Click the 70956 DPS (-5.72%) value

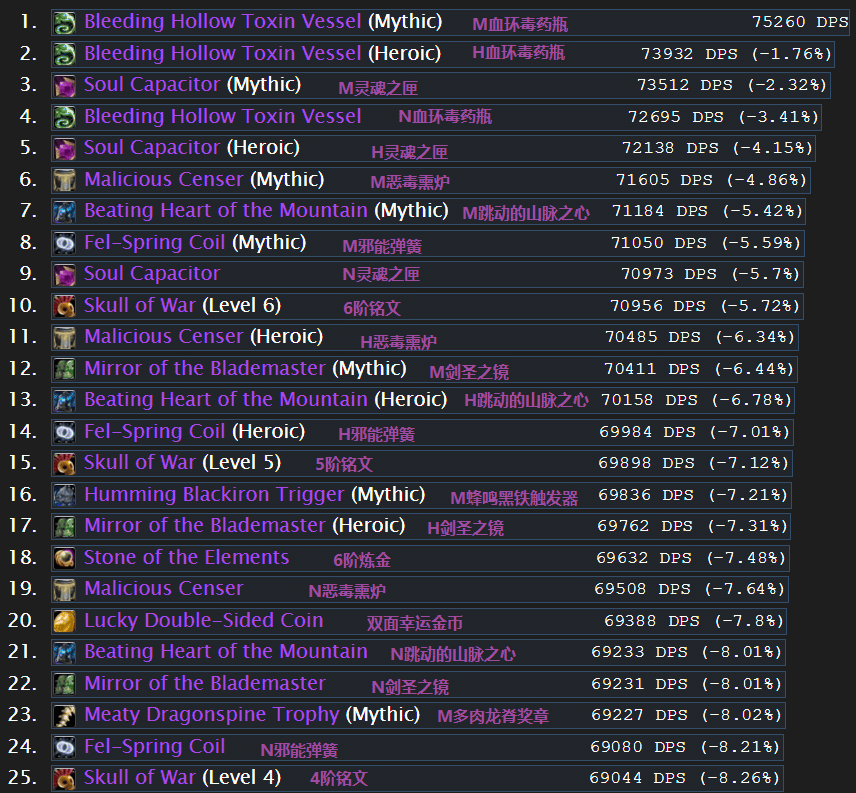[x=705, y=306]
